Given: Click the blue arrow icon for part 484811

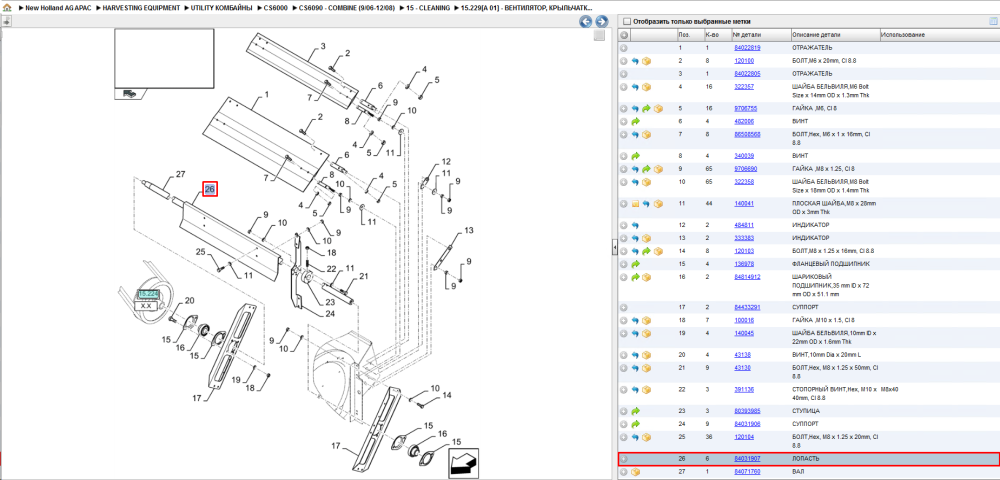Looking at the screenshot, I should pyautogui.click(x=635, y=225).
